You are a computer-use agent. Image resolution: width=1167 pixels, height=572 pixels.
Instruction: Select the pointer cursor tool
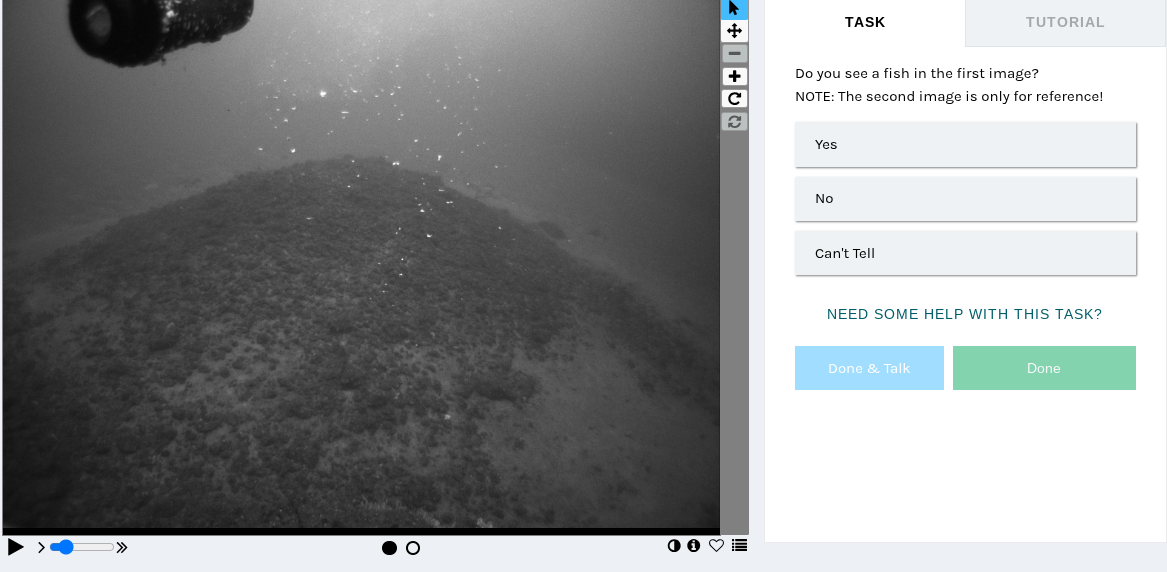pyautogui.click(x=734, y=8)
